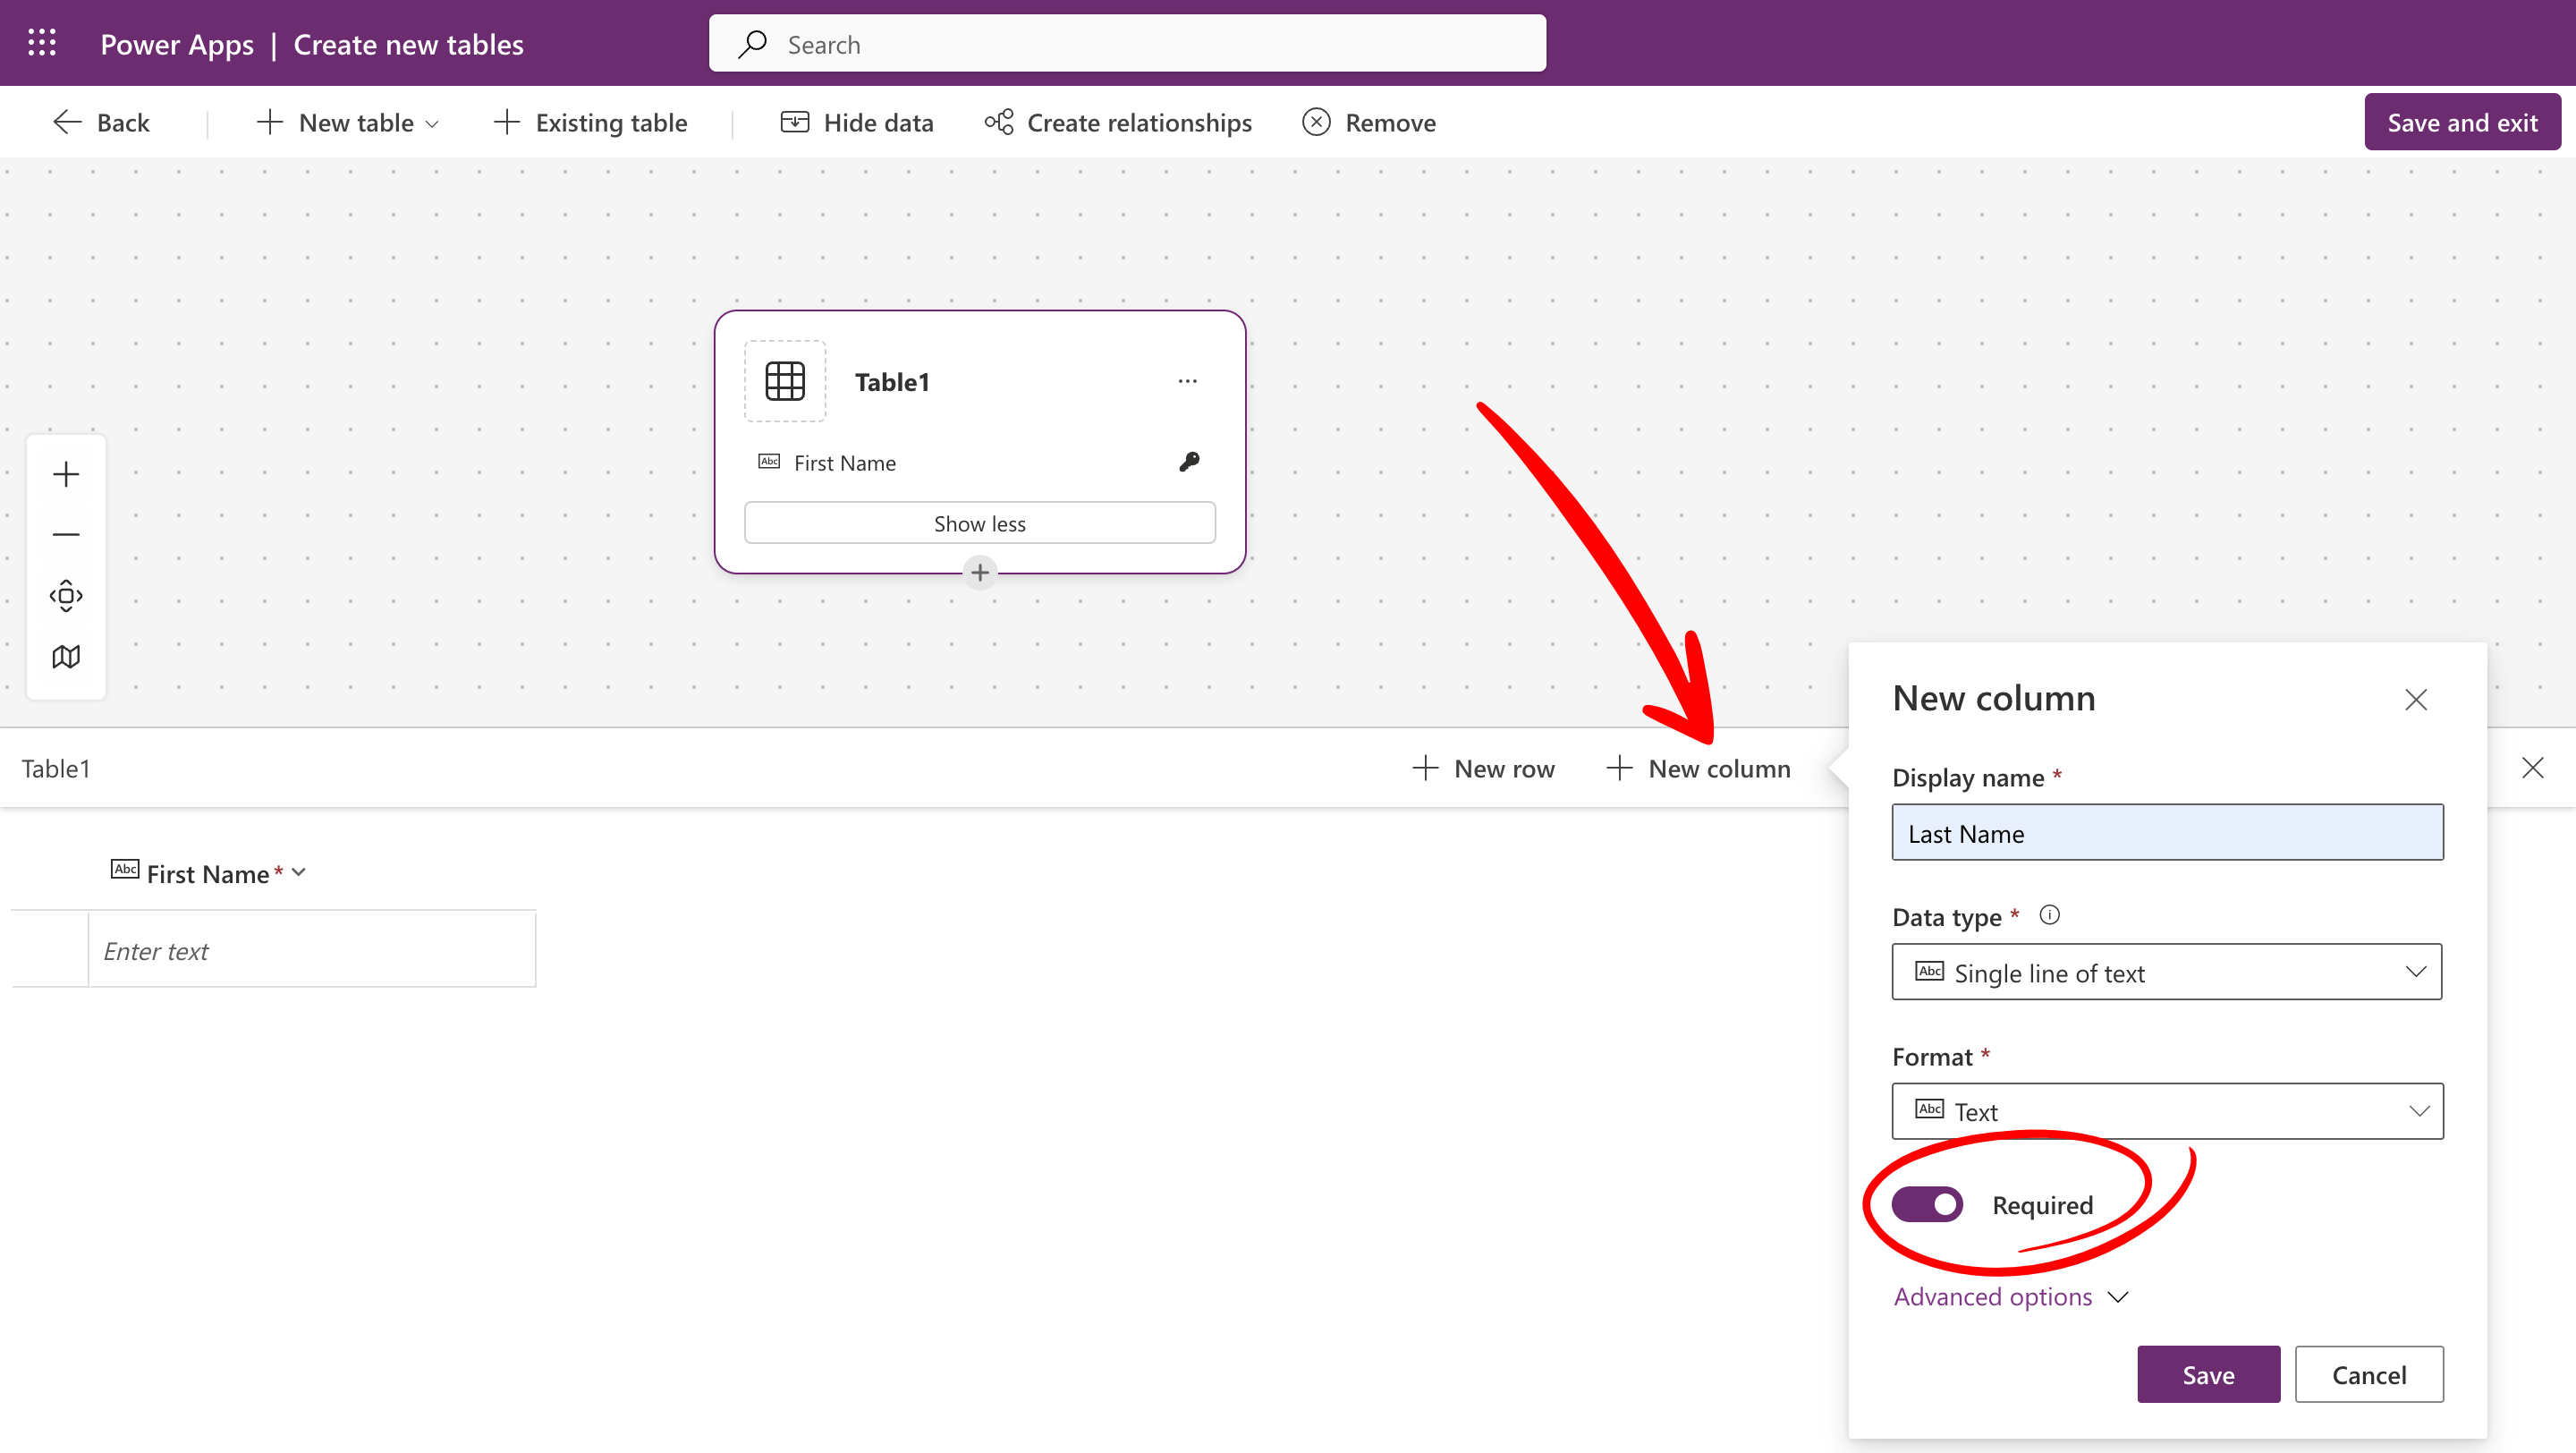The width and height of the screenshot is (2576, 1453).
Task: Click the canvas zoom in plus icon
Action: click(66, 474)
